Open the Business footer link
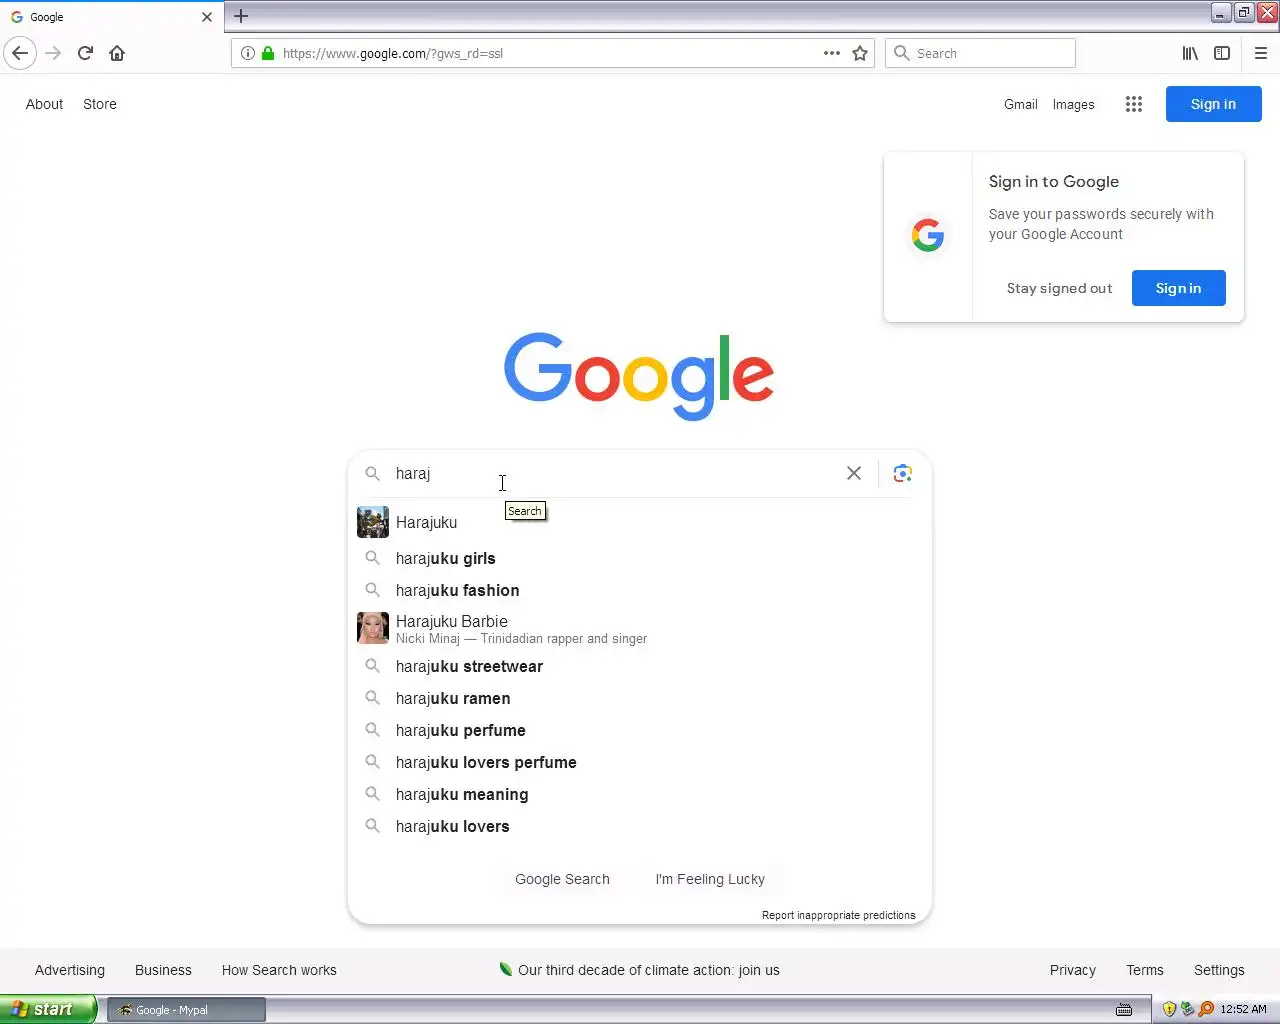The image size is (1280, 1024). click(163, 970)
